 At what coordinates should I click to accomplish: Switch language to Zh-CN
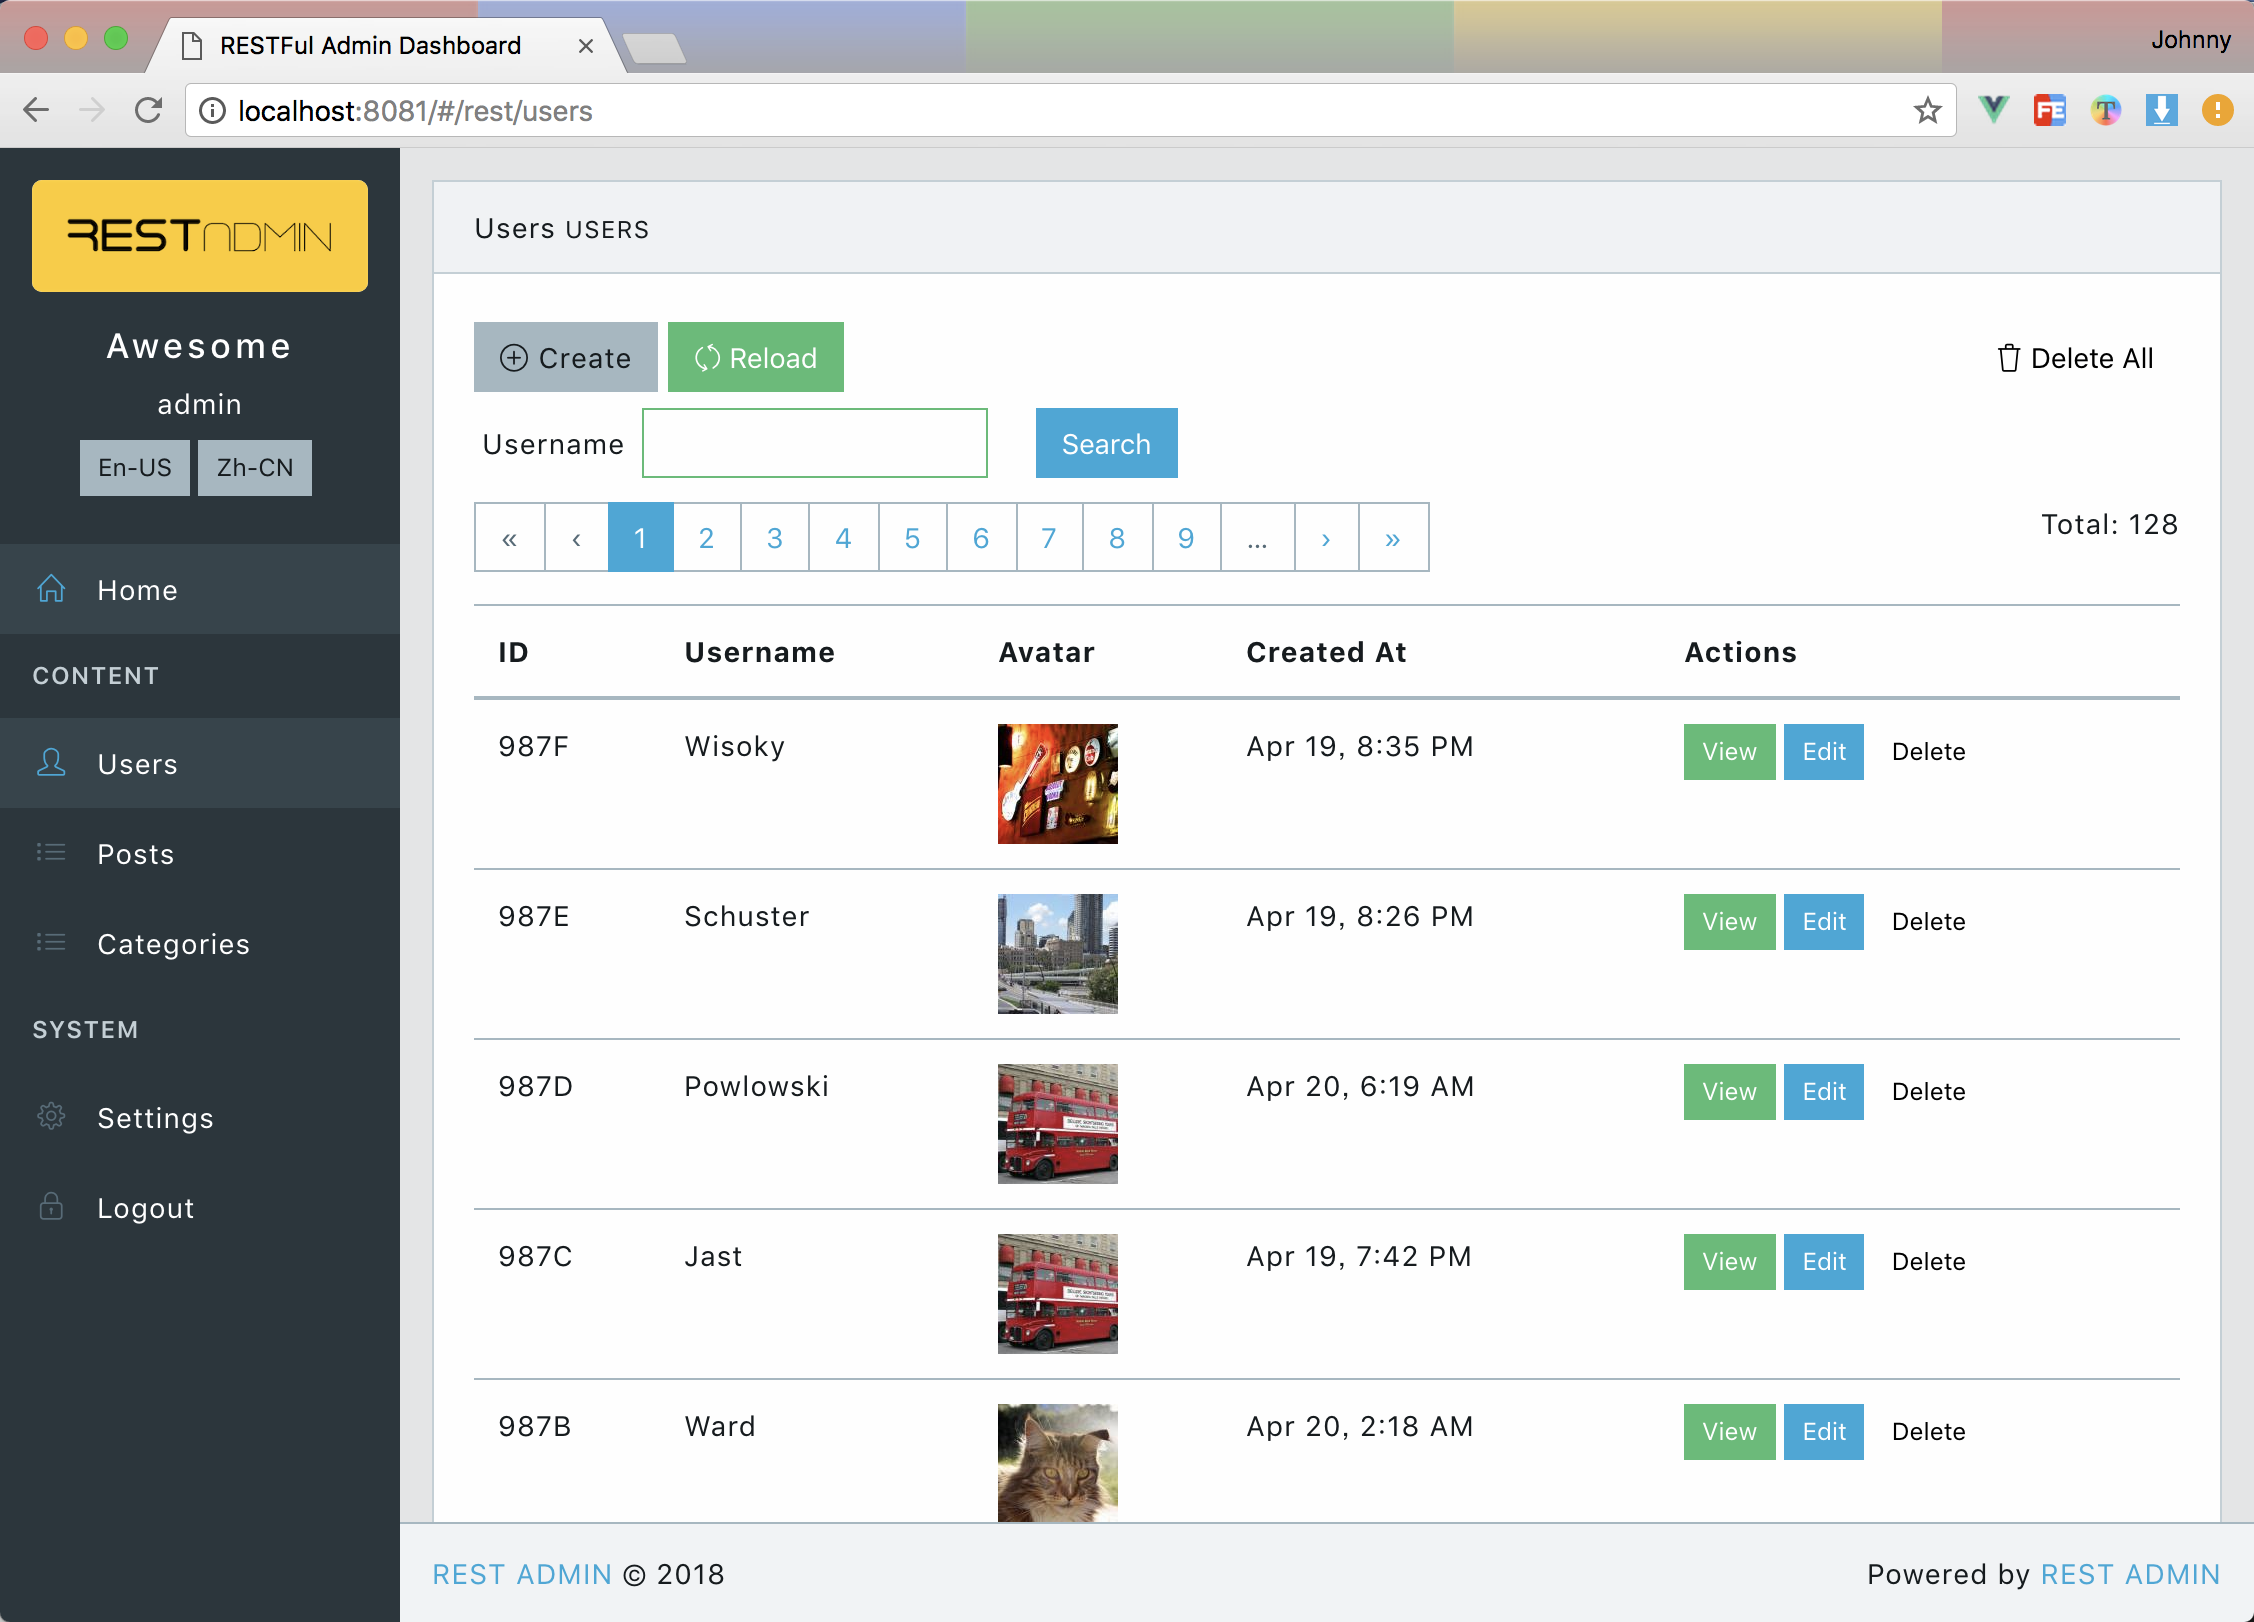pyautogui.click(x=255, y=468)
